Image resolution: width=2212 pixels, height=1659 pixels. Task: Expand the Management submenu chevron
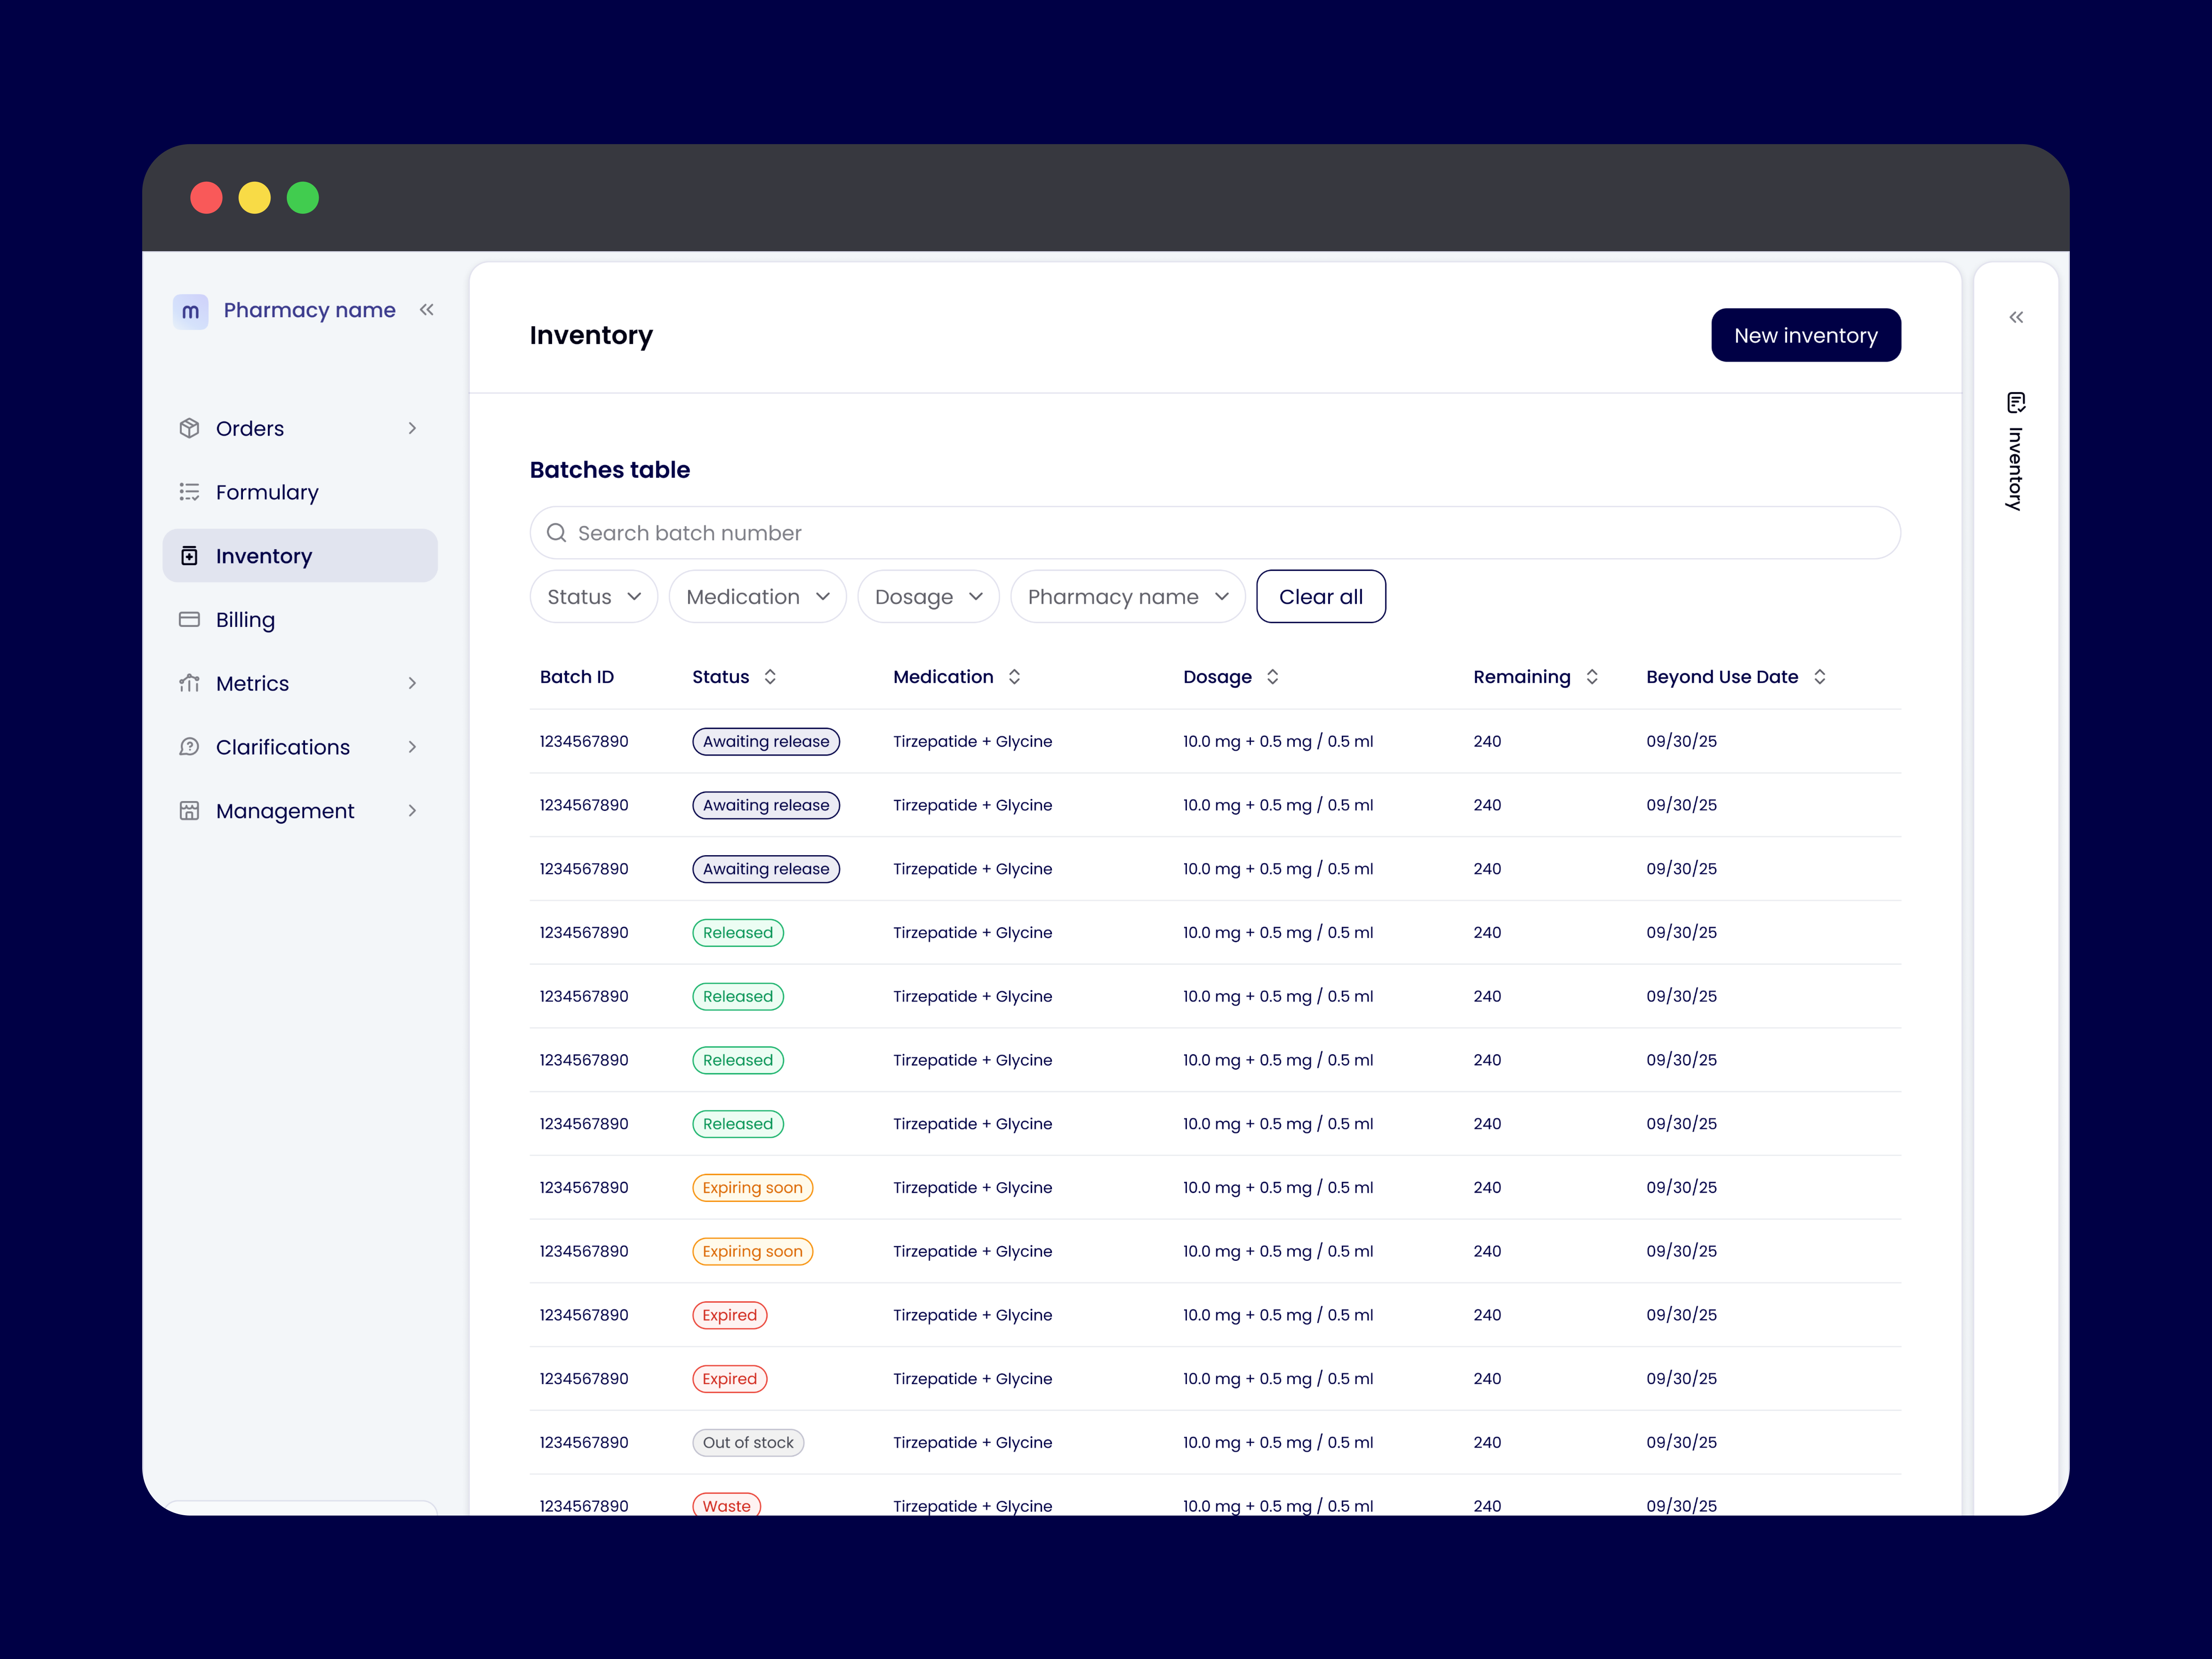pyautogui.click(x=412, y=811)
